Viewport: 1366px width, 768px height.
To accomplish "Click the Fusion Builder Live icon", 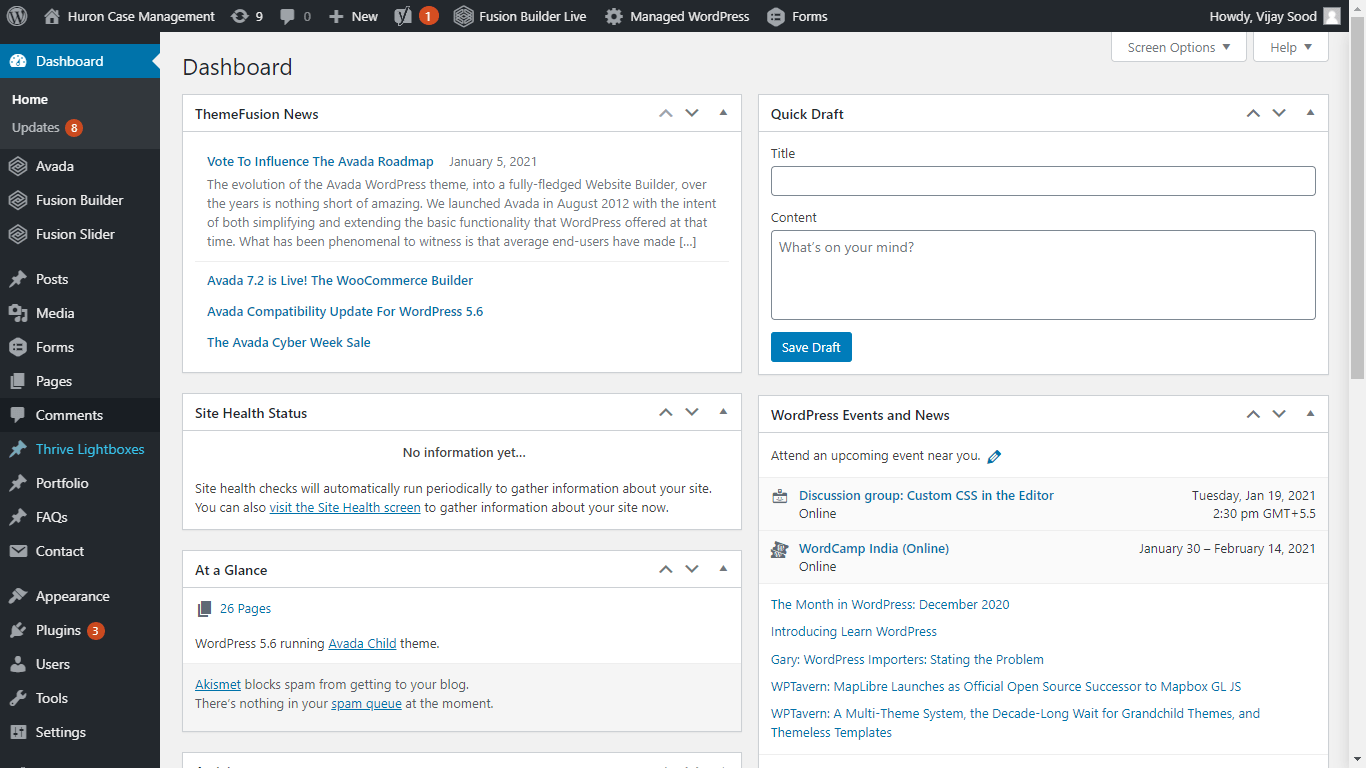I will pos(463,16).
